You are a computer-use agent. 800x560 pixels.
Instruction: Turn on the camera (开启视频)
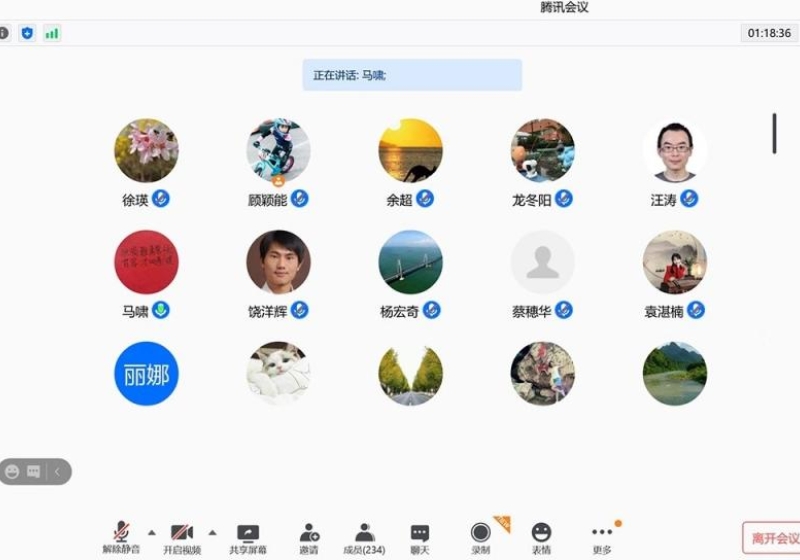pyautogui.click(x=182, y=535)
